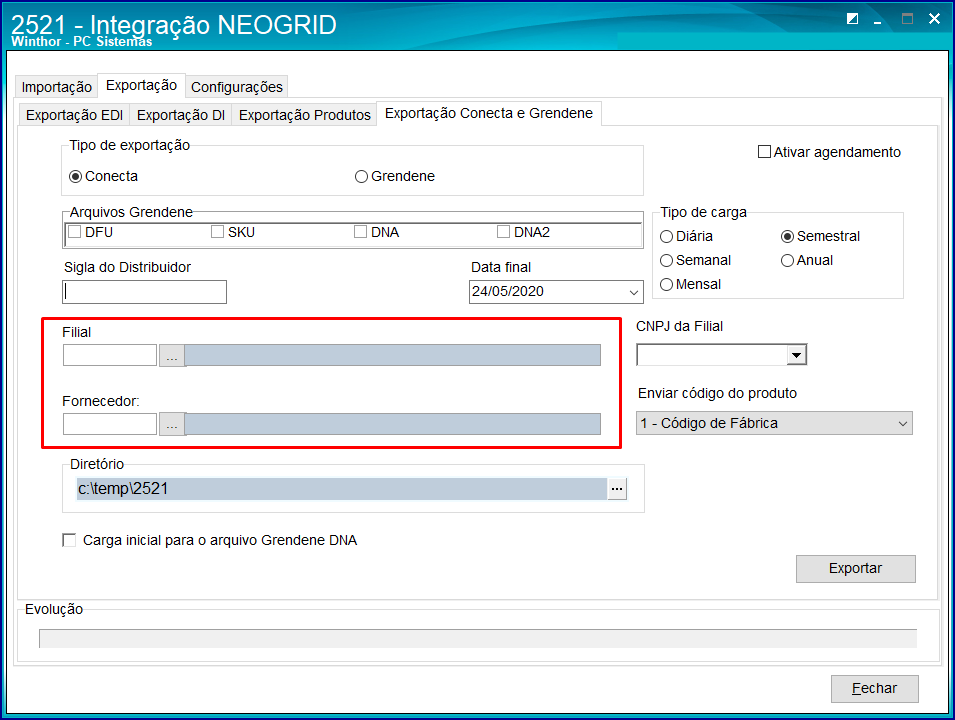Viewport: 955px width, 720px height.
Task: Open Fornecedor lookup ellipsis button
Action: tap(172, 425)
